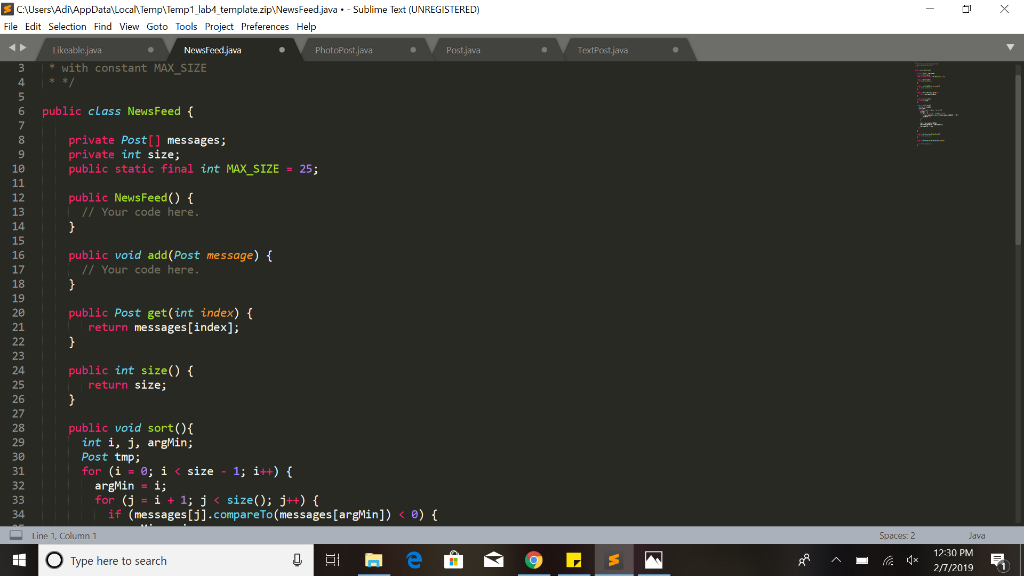Open the Goto menu
This screenshot has height=576, width=1024.
point(157,27)
